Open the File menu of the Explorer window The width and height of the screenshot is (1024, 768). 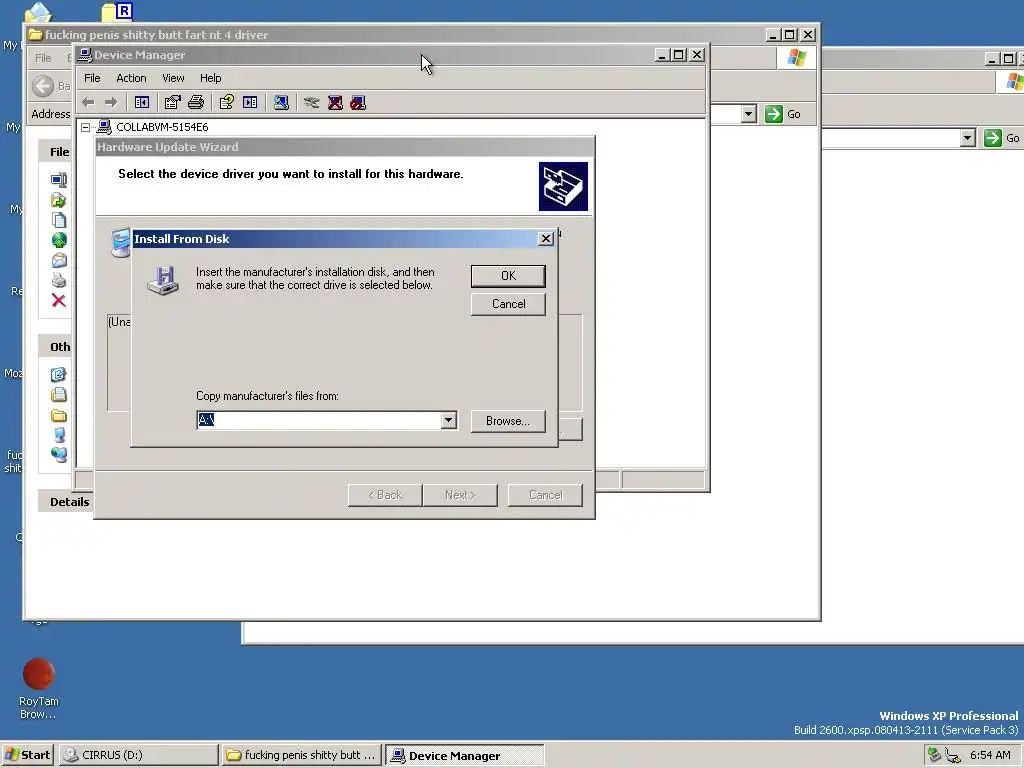pos(43,58)
